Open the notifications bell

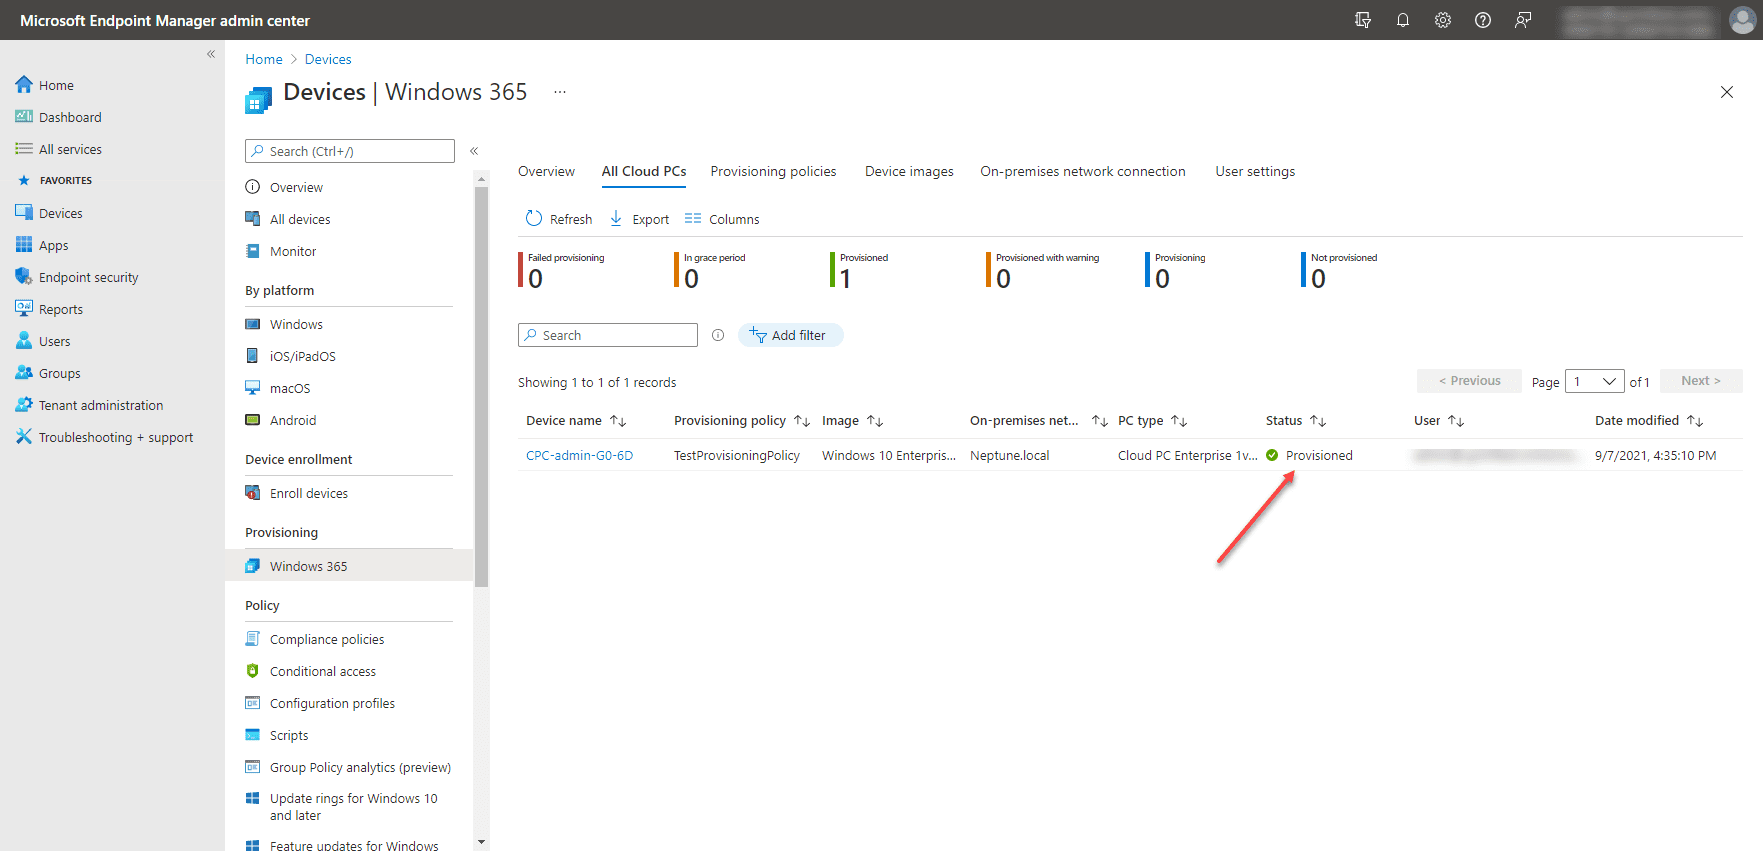tap(1403, 20)
